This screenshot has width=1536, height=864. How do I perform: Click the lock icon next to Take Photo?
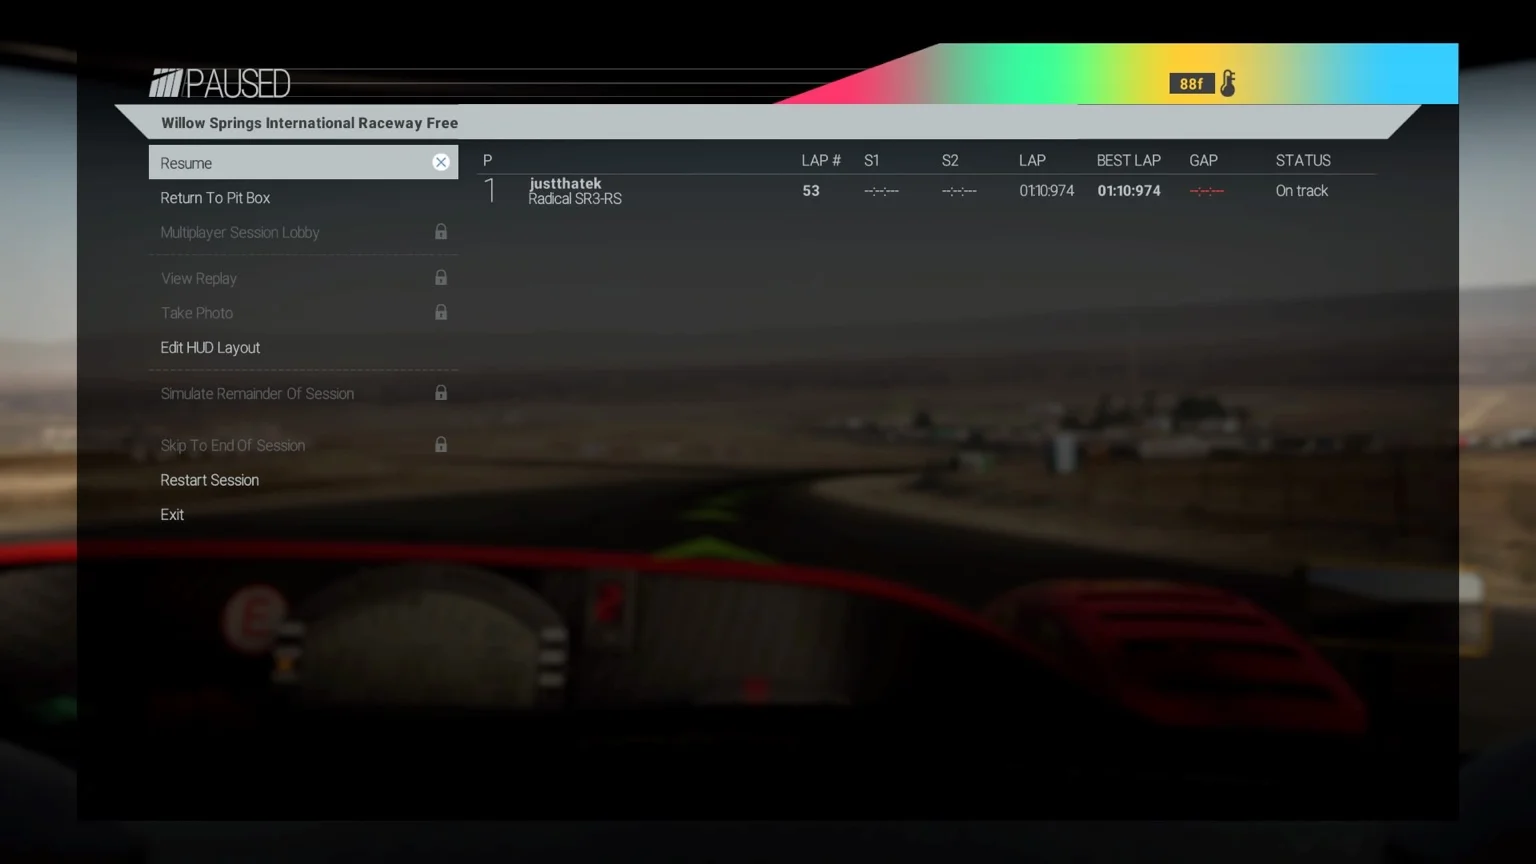(441, 312)
